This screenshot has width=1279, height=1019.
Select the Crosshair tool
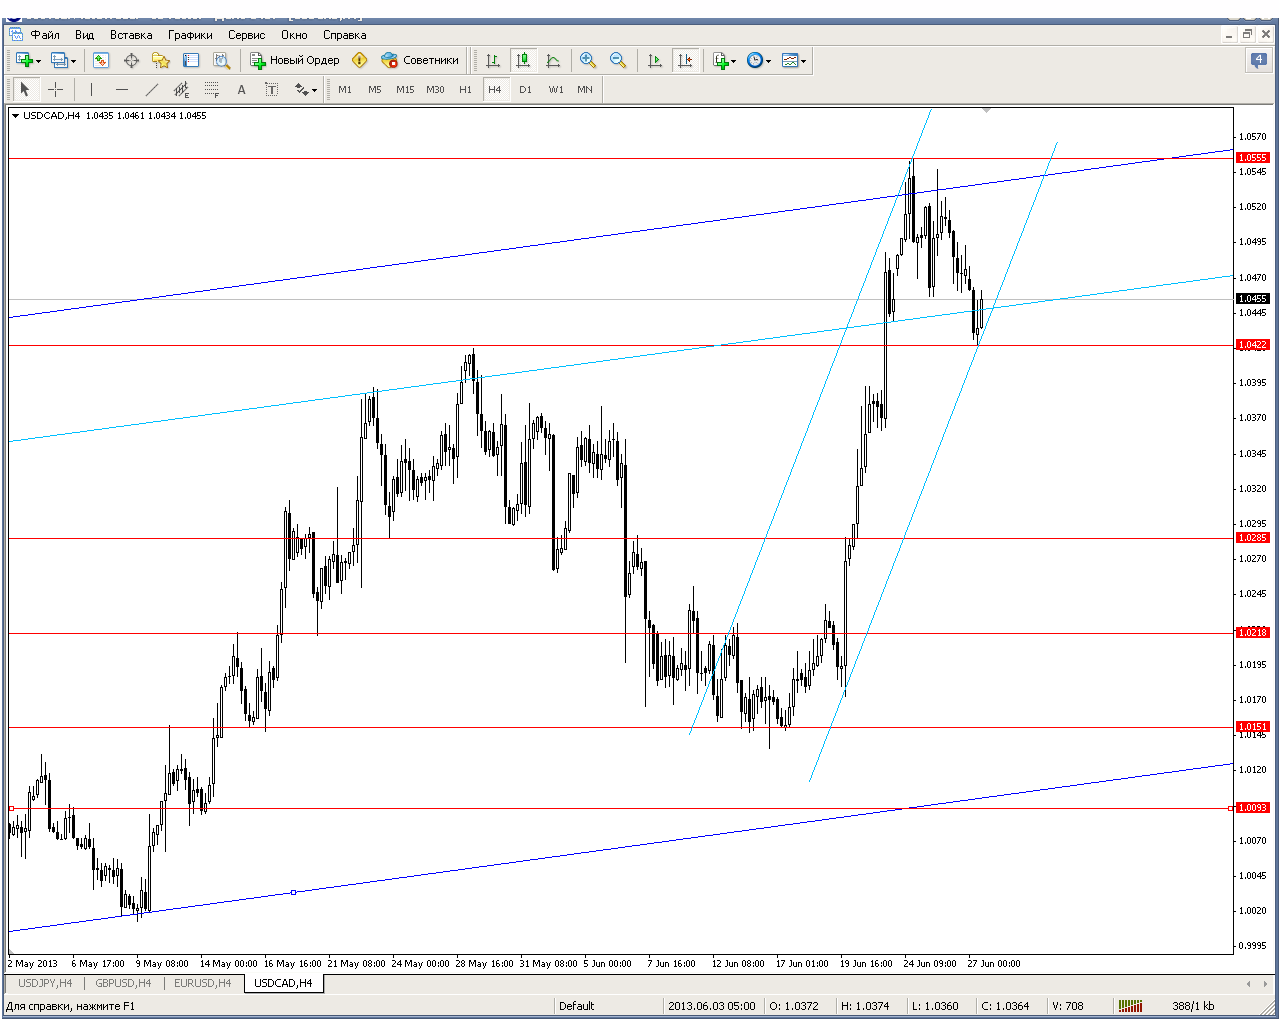click(56, 90)
